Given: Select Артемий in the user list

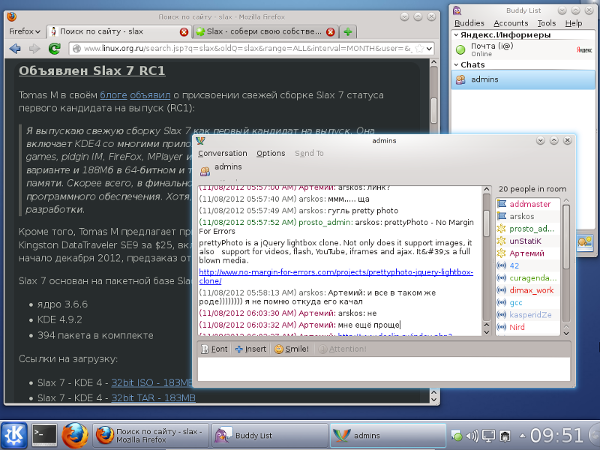Looking at the screenshot, I should 528,253.
